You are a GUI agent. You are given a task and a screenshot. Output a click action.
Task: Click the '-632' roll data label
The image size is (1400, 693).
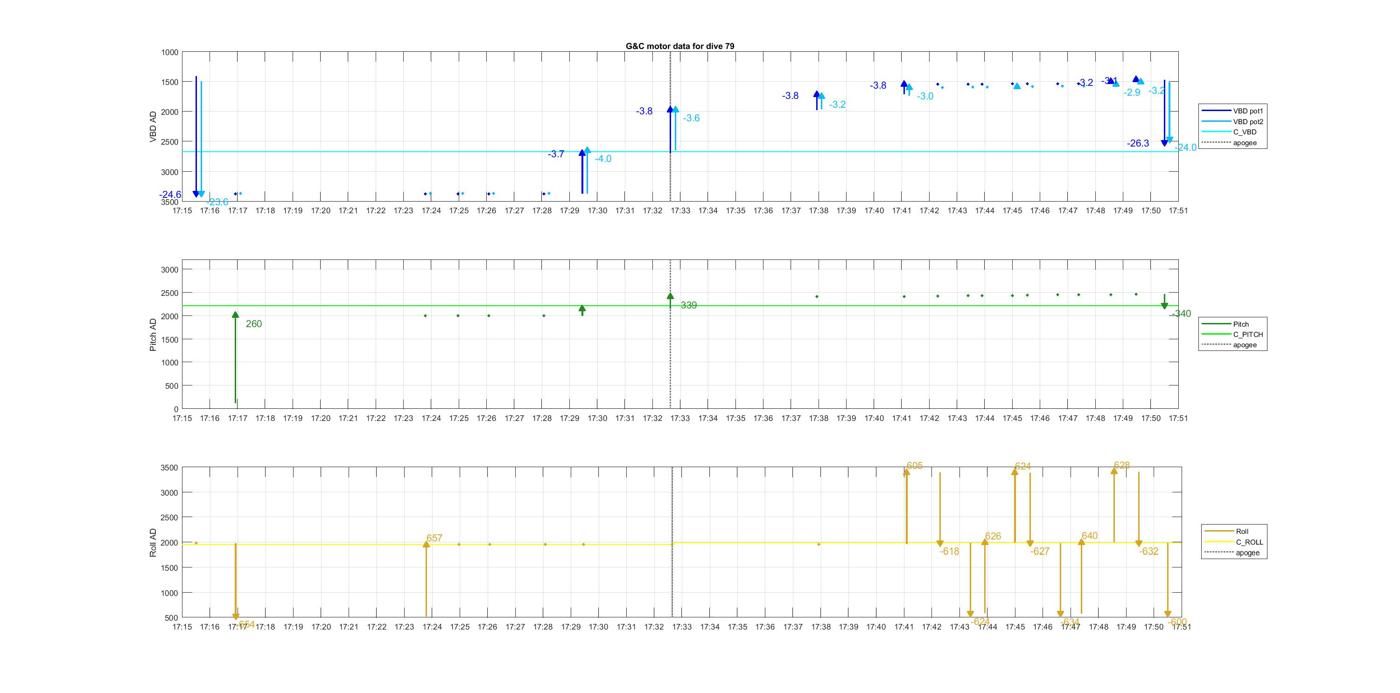pos(1149,551)
